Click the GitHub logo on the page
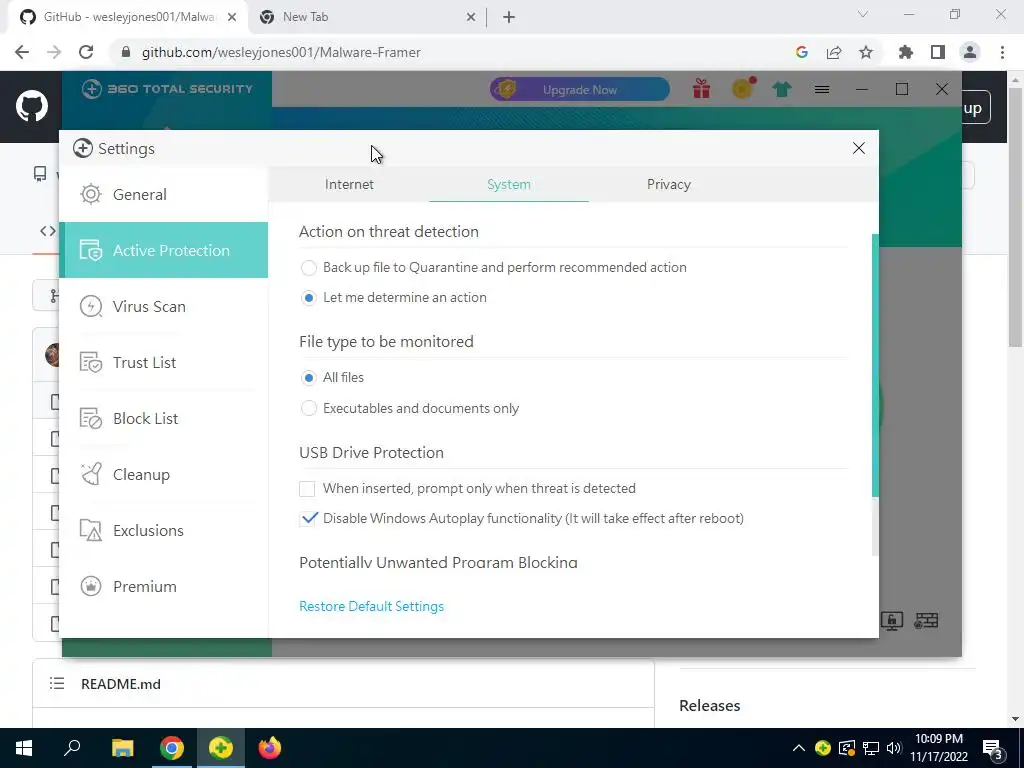1024x768 pixels. pyautogui.click(x=31, y=106)
